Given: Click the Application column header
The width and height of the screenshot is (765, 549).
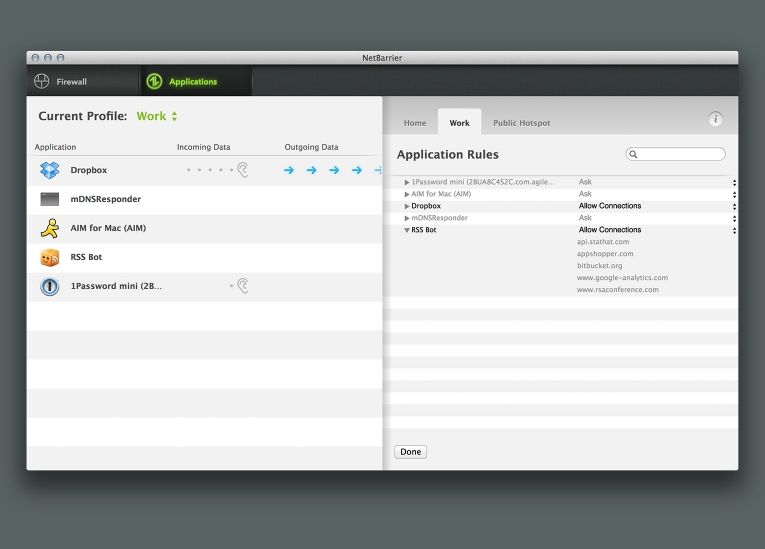Looking at the screenshot, I should (55, 147).
